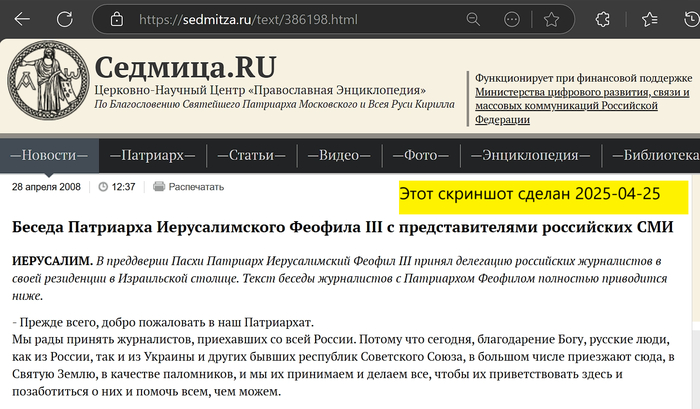Add page to favorites with star icon
The width and height of the screenshot is (700, 409).
(551, 19)
